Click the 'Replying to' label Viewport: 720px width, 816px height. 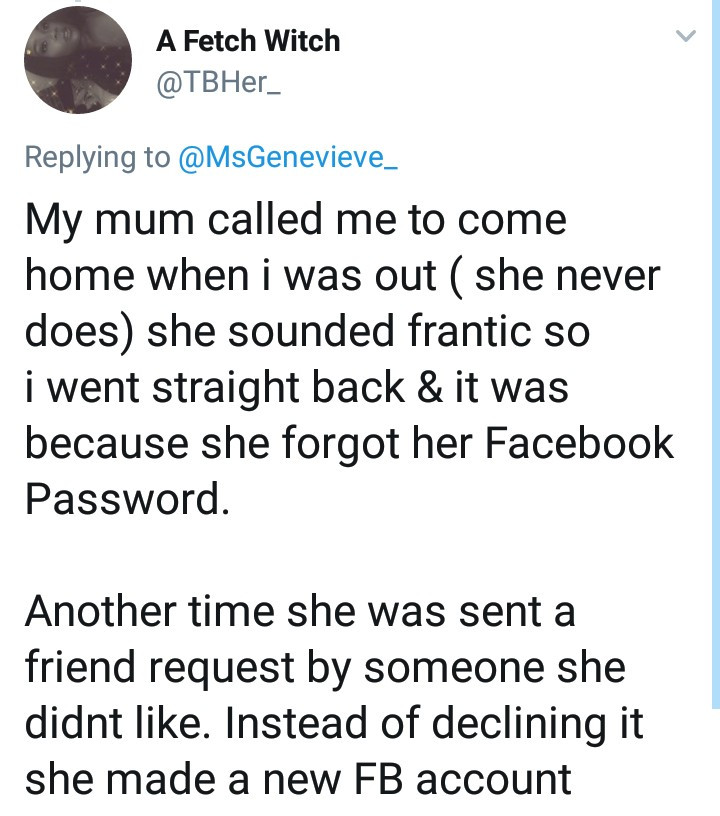(97, 157)
